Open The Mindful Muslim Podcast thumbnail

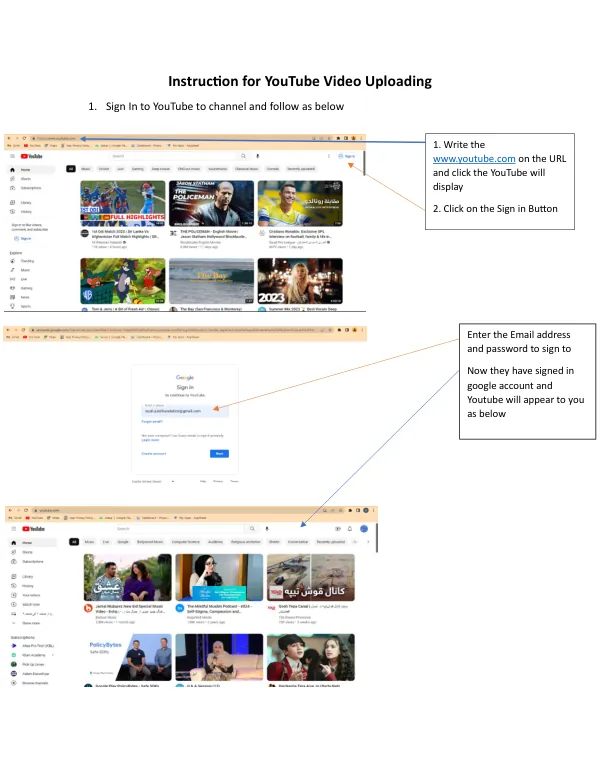[x=219, y=577]
